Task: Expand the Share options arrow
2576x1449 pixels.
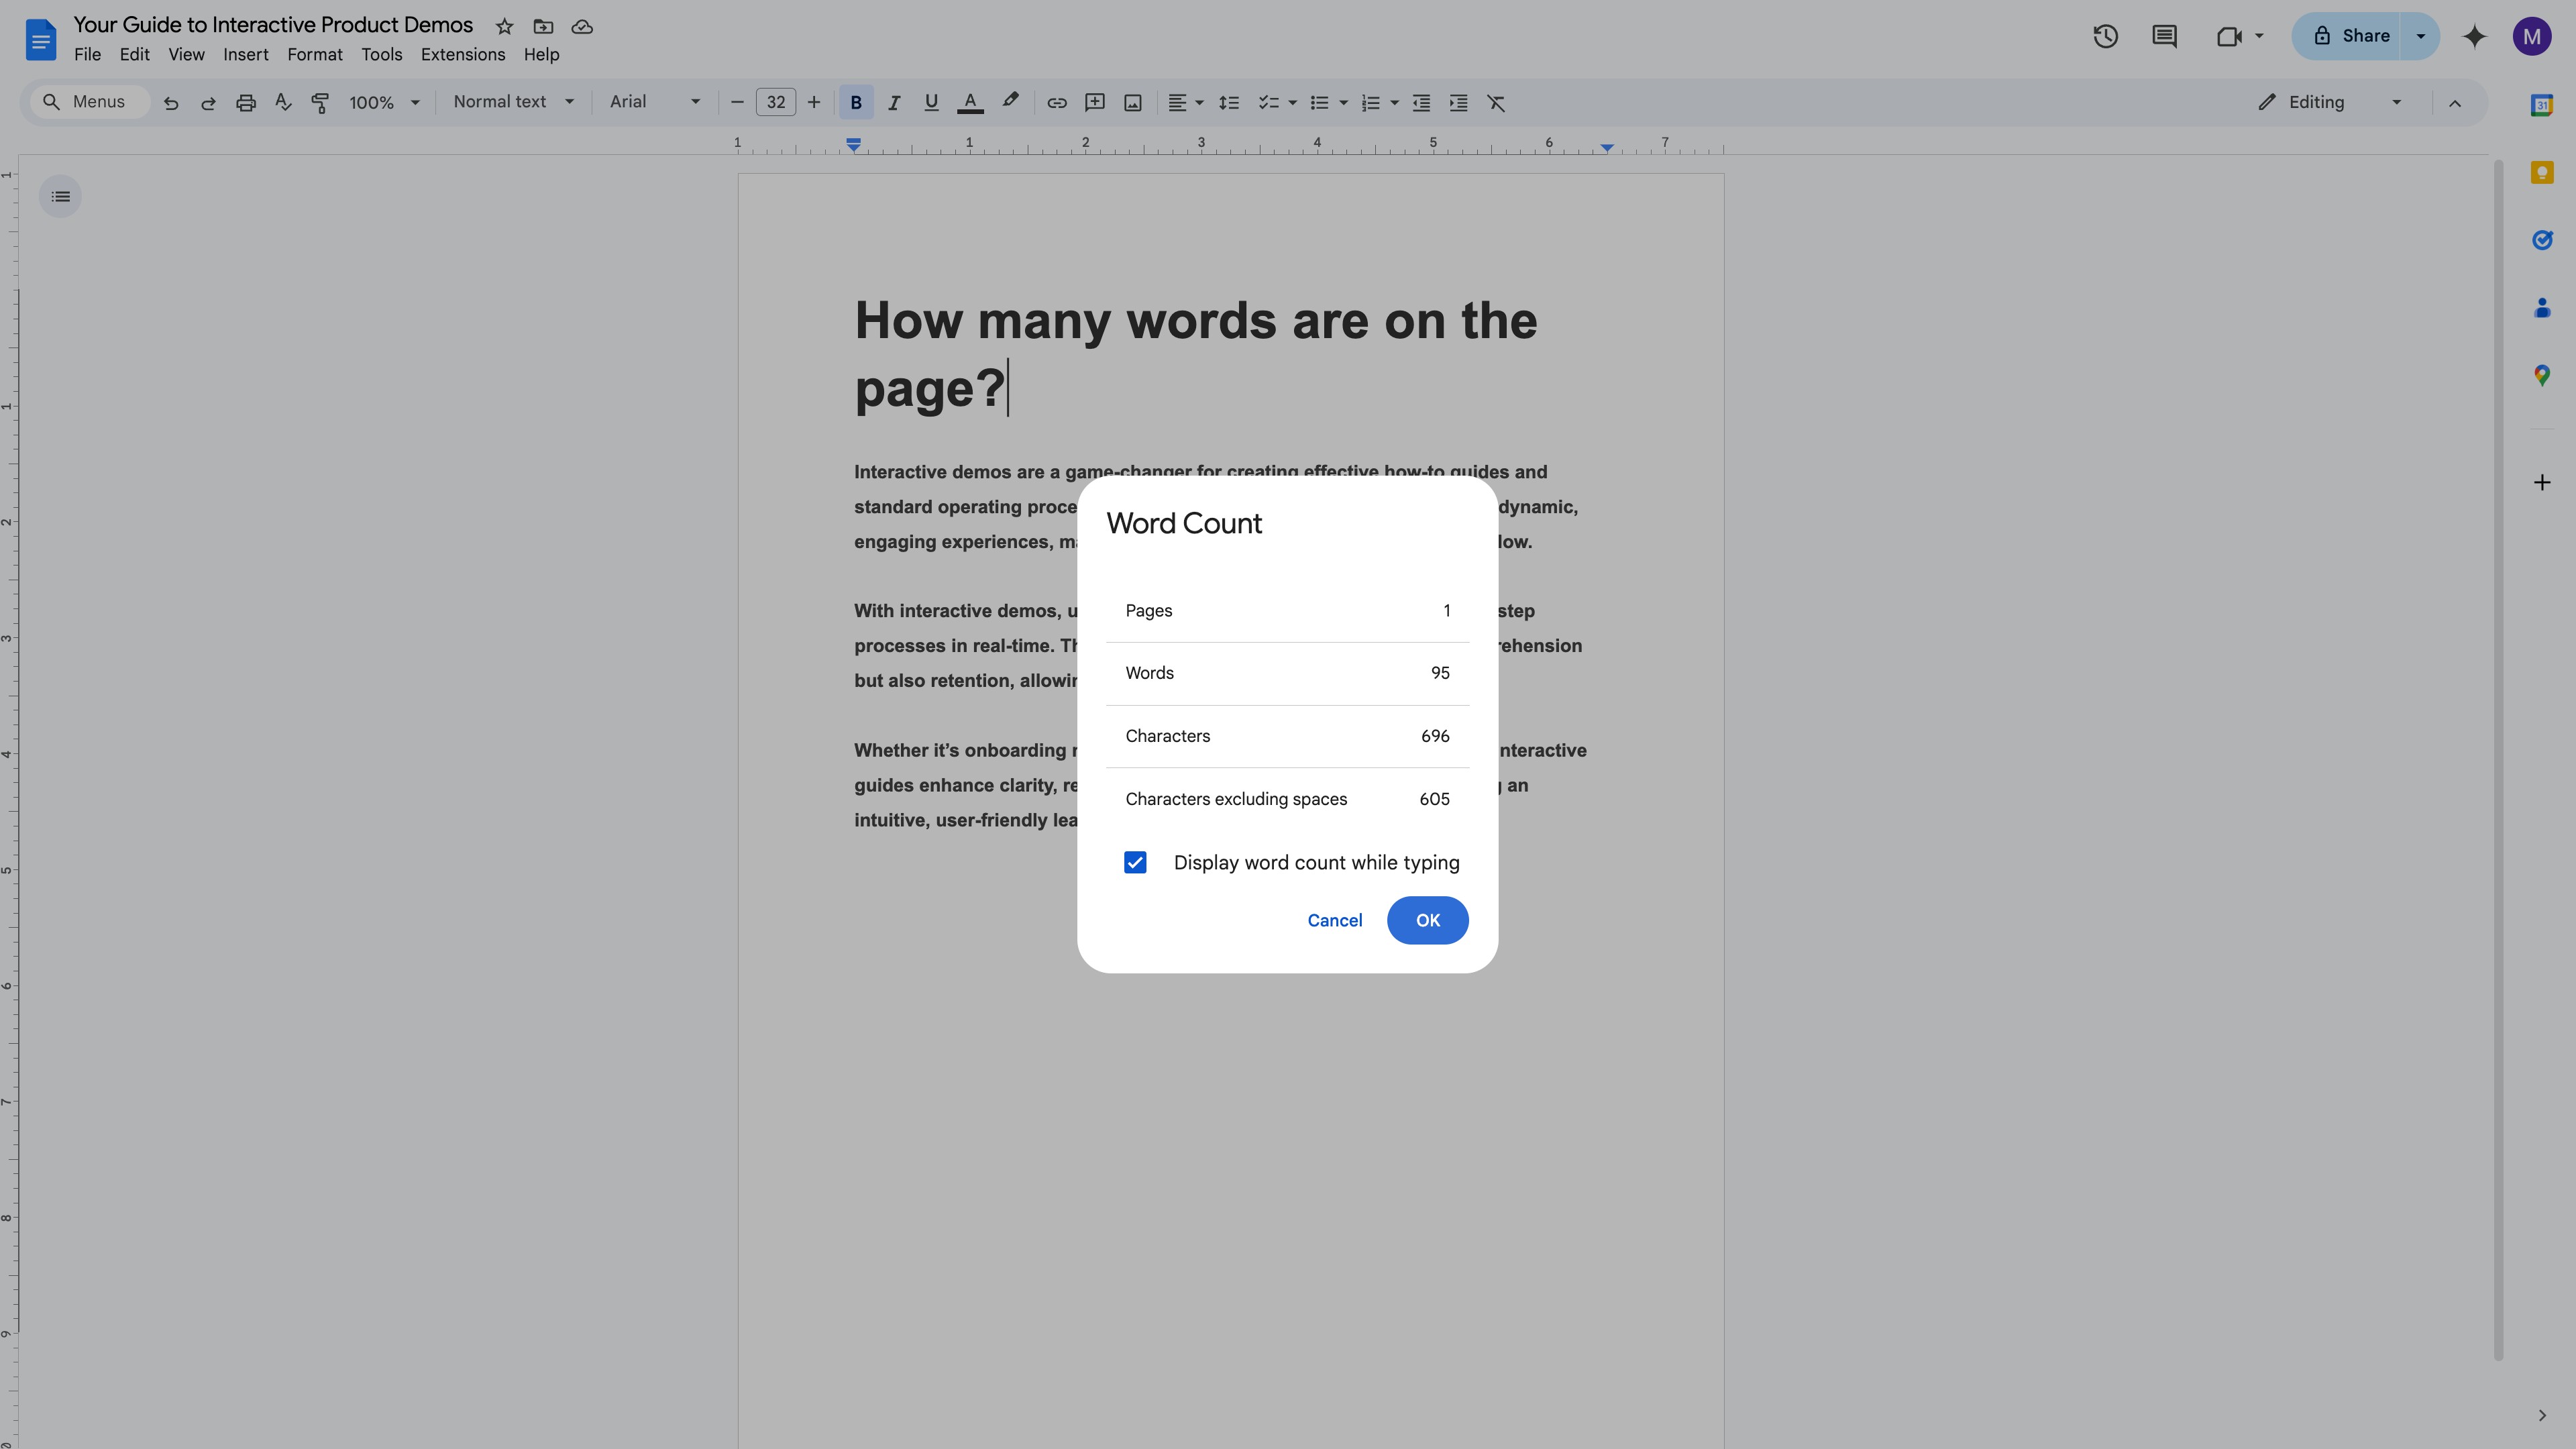Action: click(2421, 36)
